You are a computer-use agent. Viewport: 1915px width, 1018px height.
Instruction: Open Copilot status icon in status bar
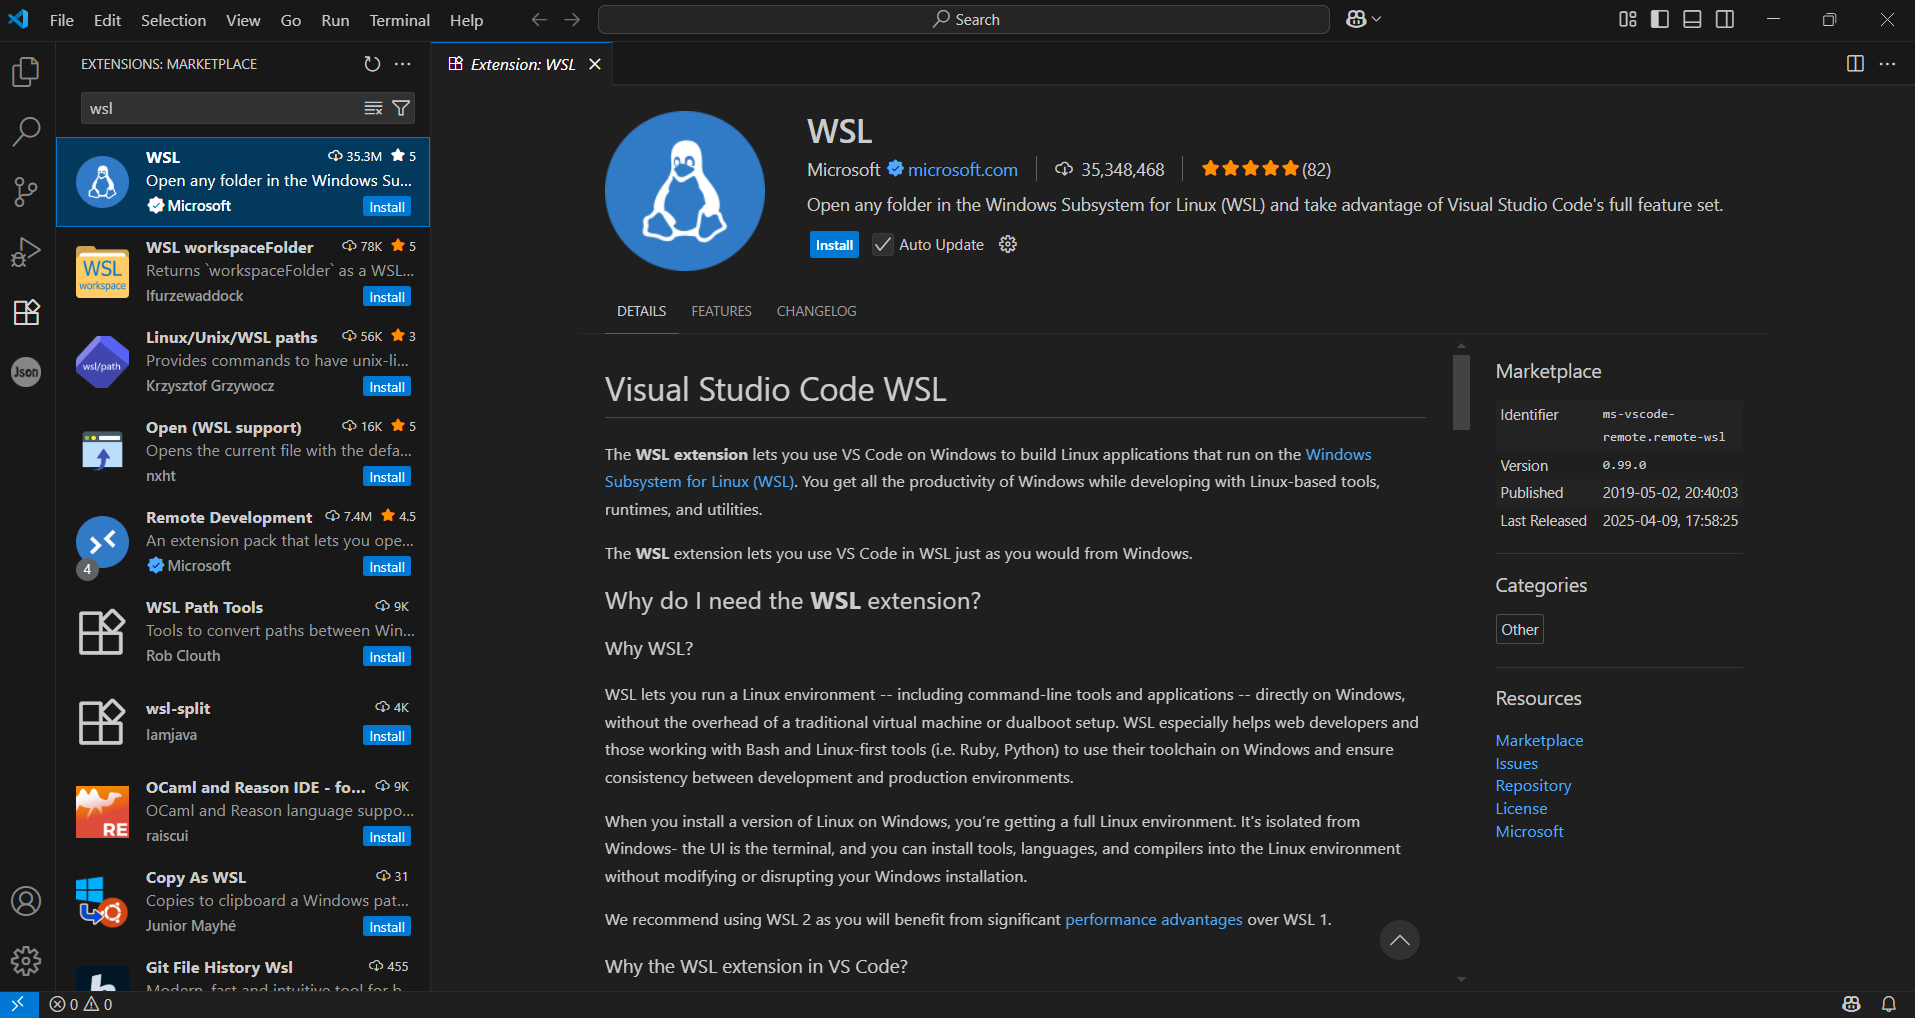click(x=1851, y=1004)
